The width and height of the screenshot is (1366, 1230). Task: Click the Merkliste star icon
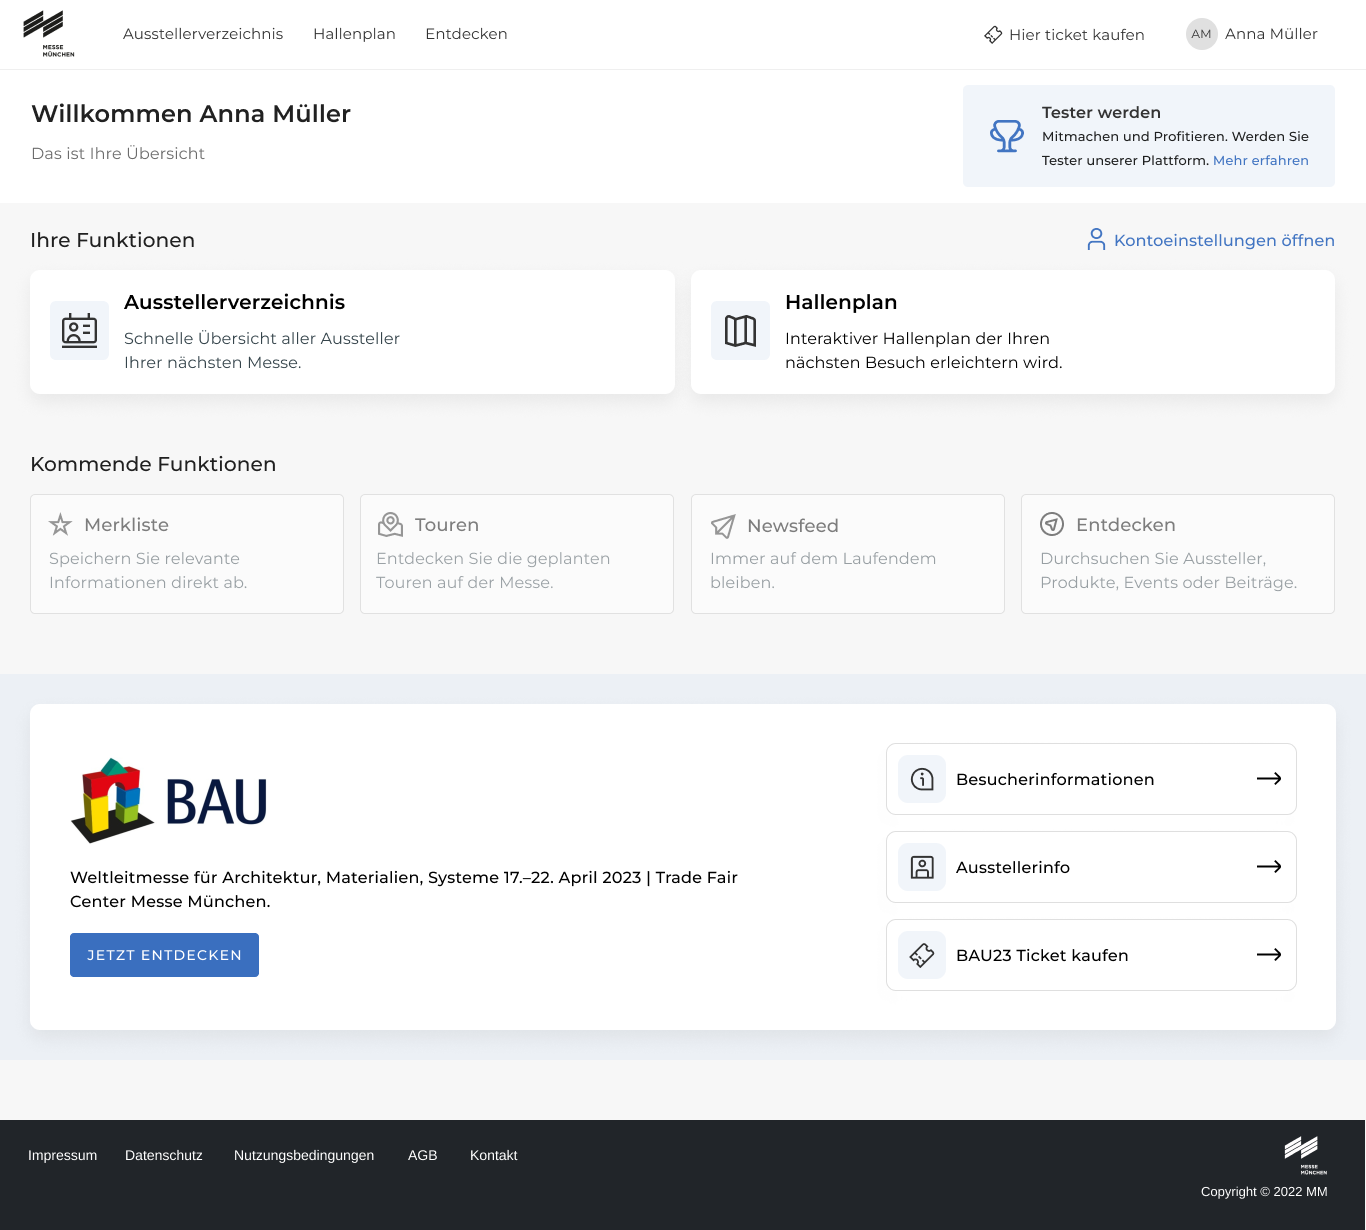point(61,524)
